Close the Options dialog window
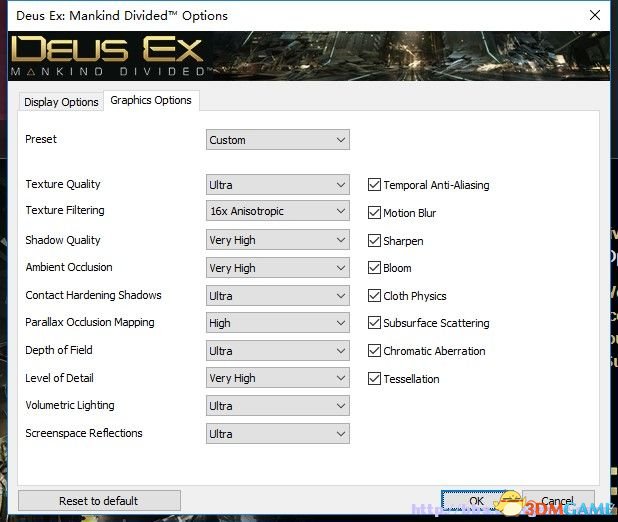 (x=595, y=15)
